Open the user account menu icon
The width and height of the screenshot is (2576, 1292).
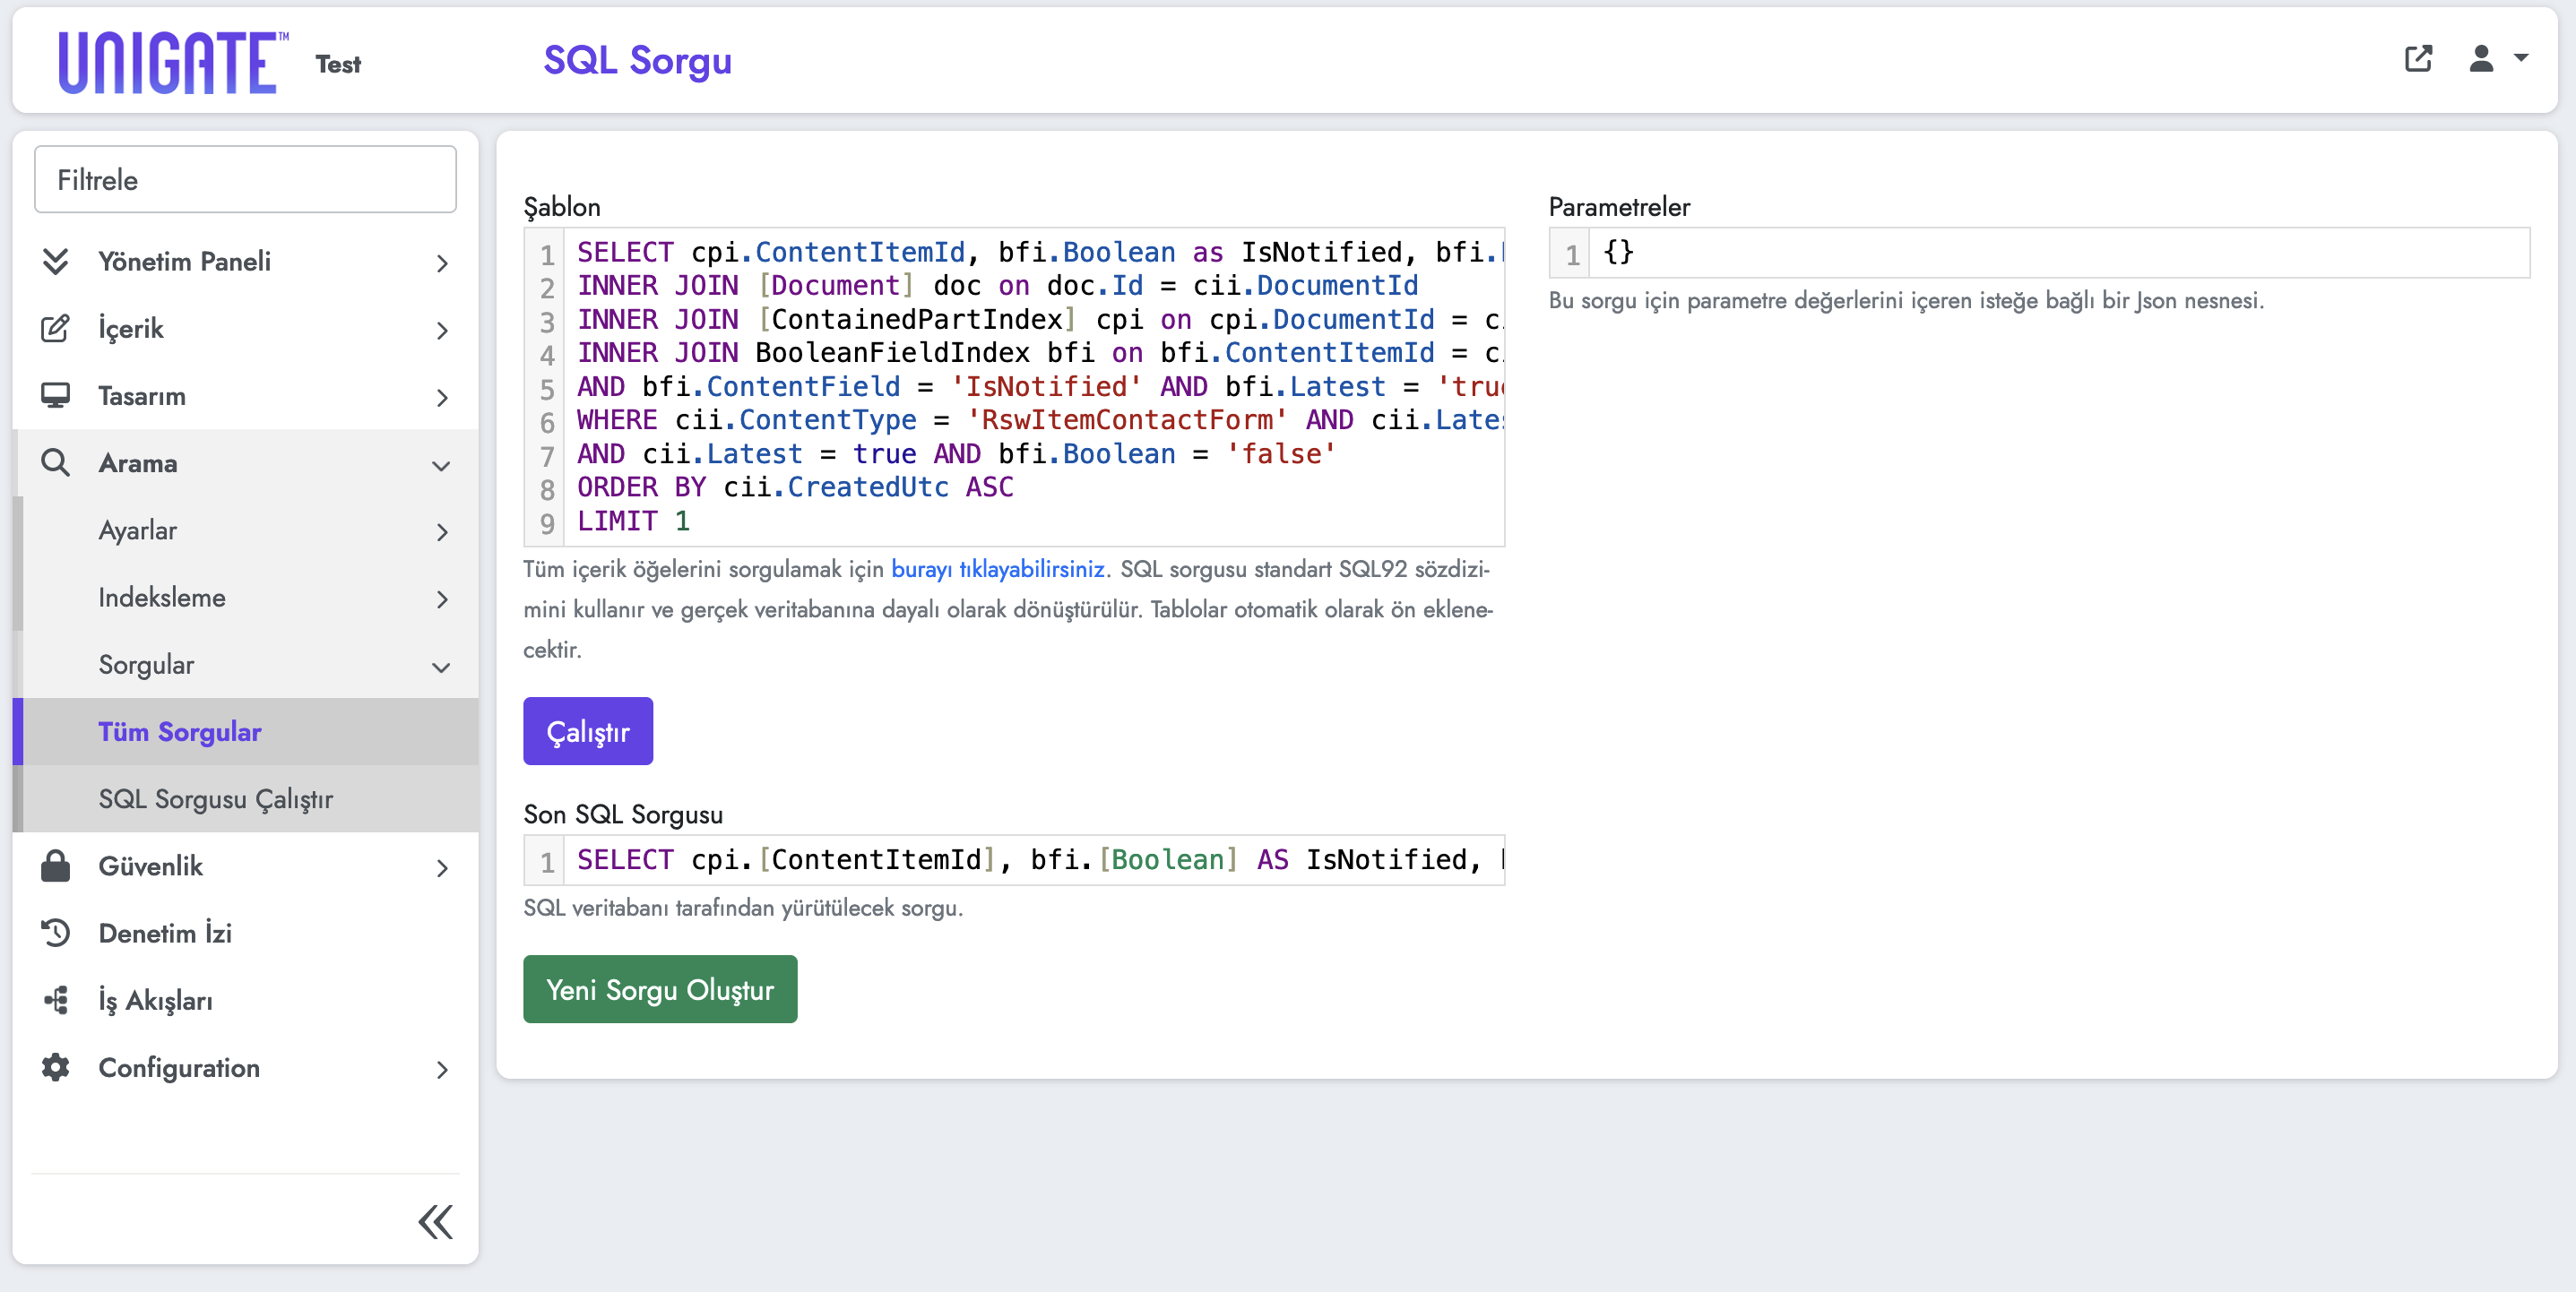click(2481, 59)
